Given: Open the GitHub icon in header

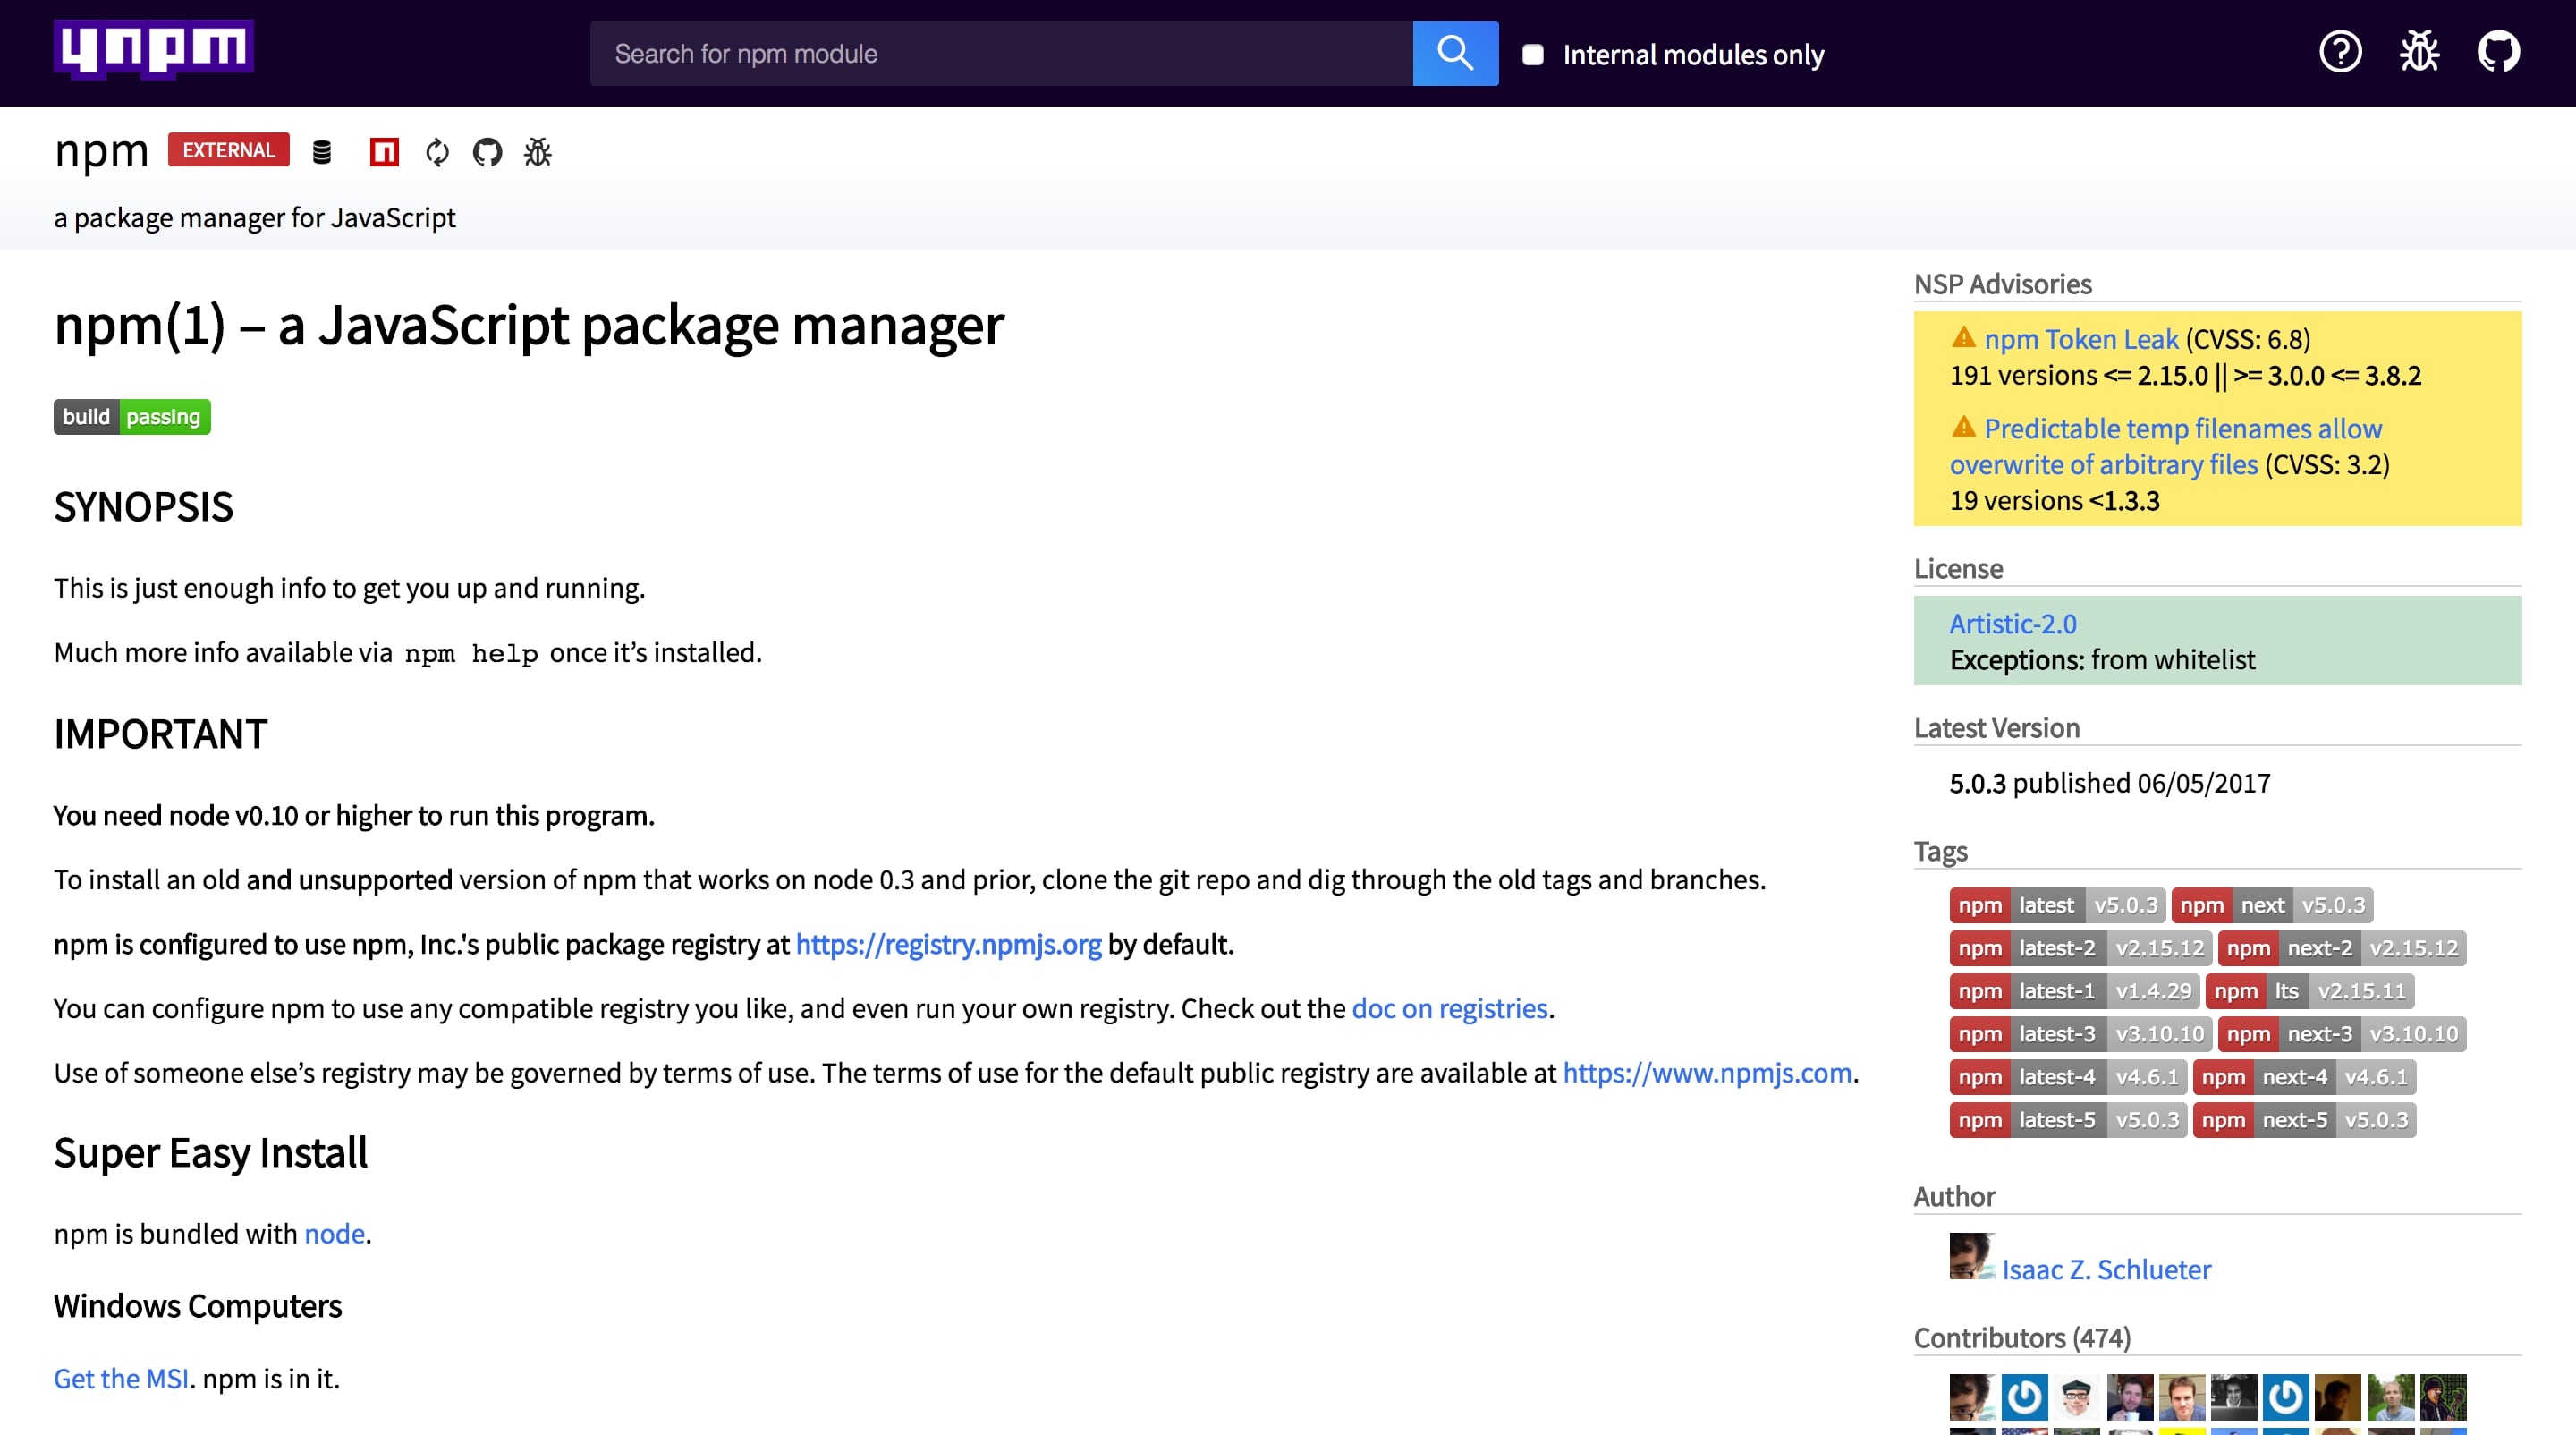Looking at the screenshot, I should coord(2498,52).
